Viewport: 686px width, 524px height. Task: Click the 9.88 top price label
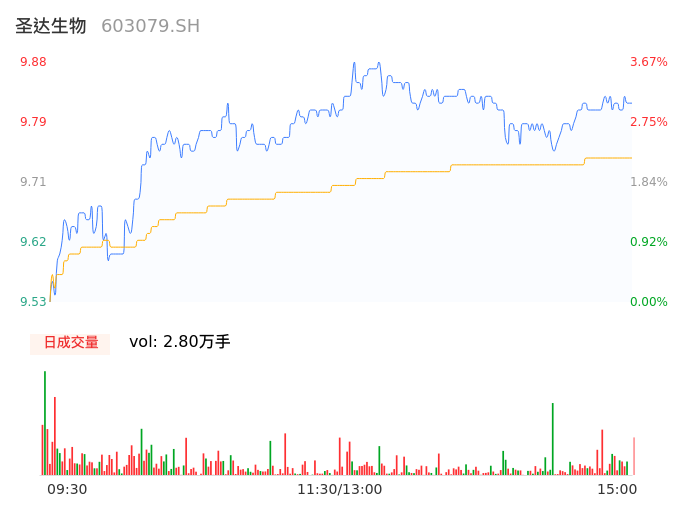pyautogui.click(x=33, y=62)
